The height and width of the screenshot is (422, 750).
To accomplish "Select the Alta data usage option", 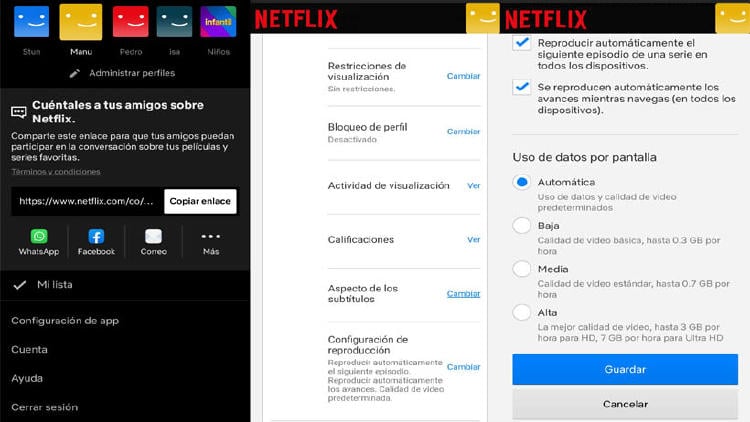I will pyautogui.click(x=521, y=312).
